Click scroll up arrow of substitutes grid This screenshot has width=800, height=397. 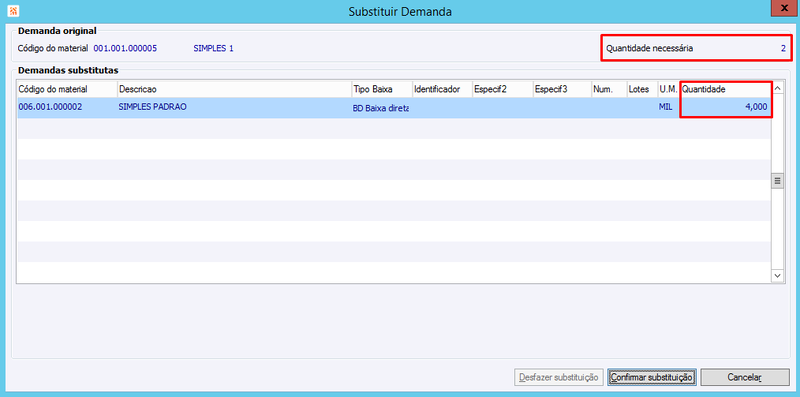pyautogui.click(x=778, y=89)
